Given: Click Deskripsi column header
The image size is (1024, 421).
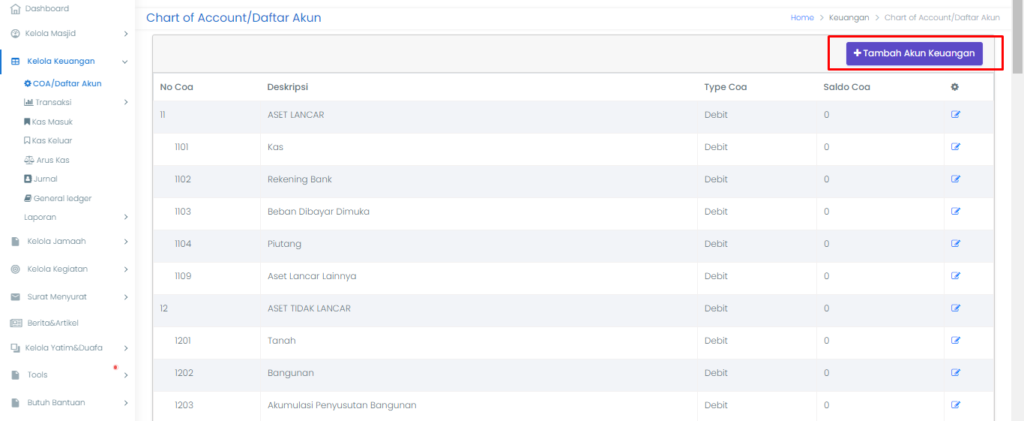Looking at the screenshot, I should (285, 87).
